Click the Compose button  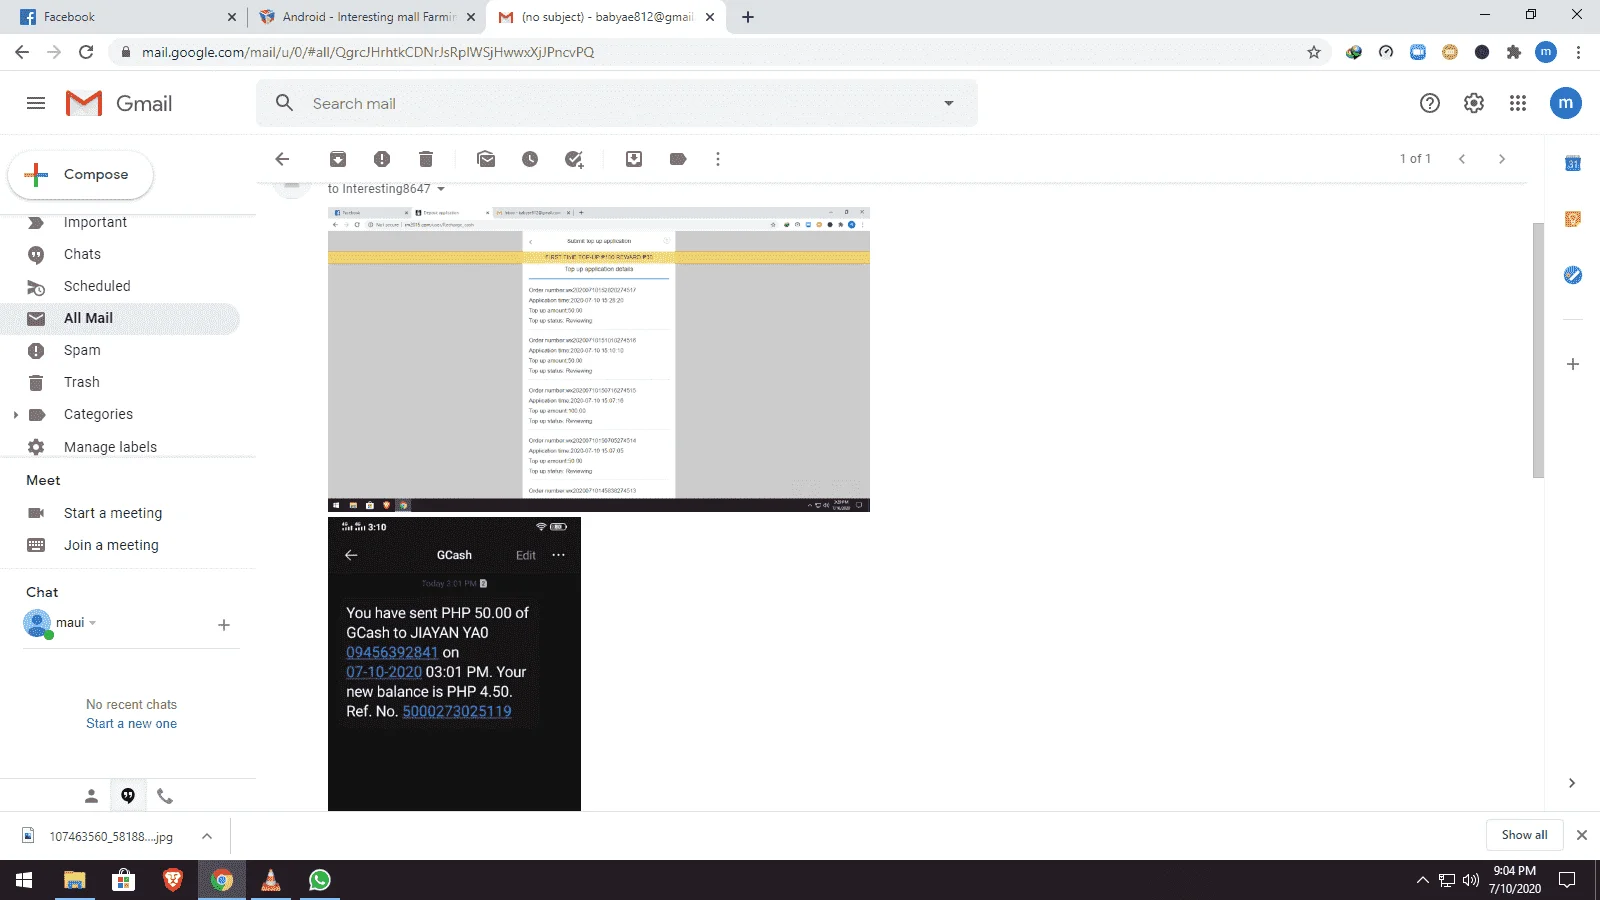point(81,174)
